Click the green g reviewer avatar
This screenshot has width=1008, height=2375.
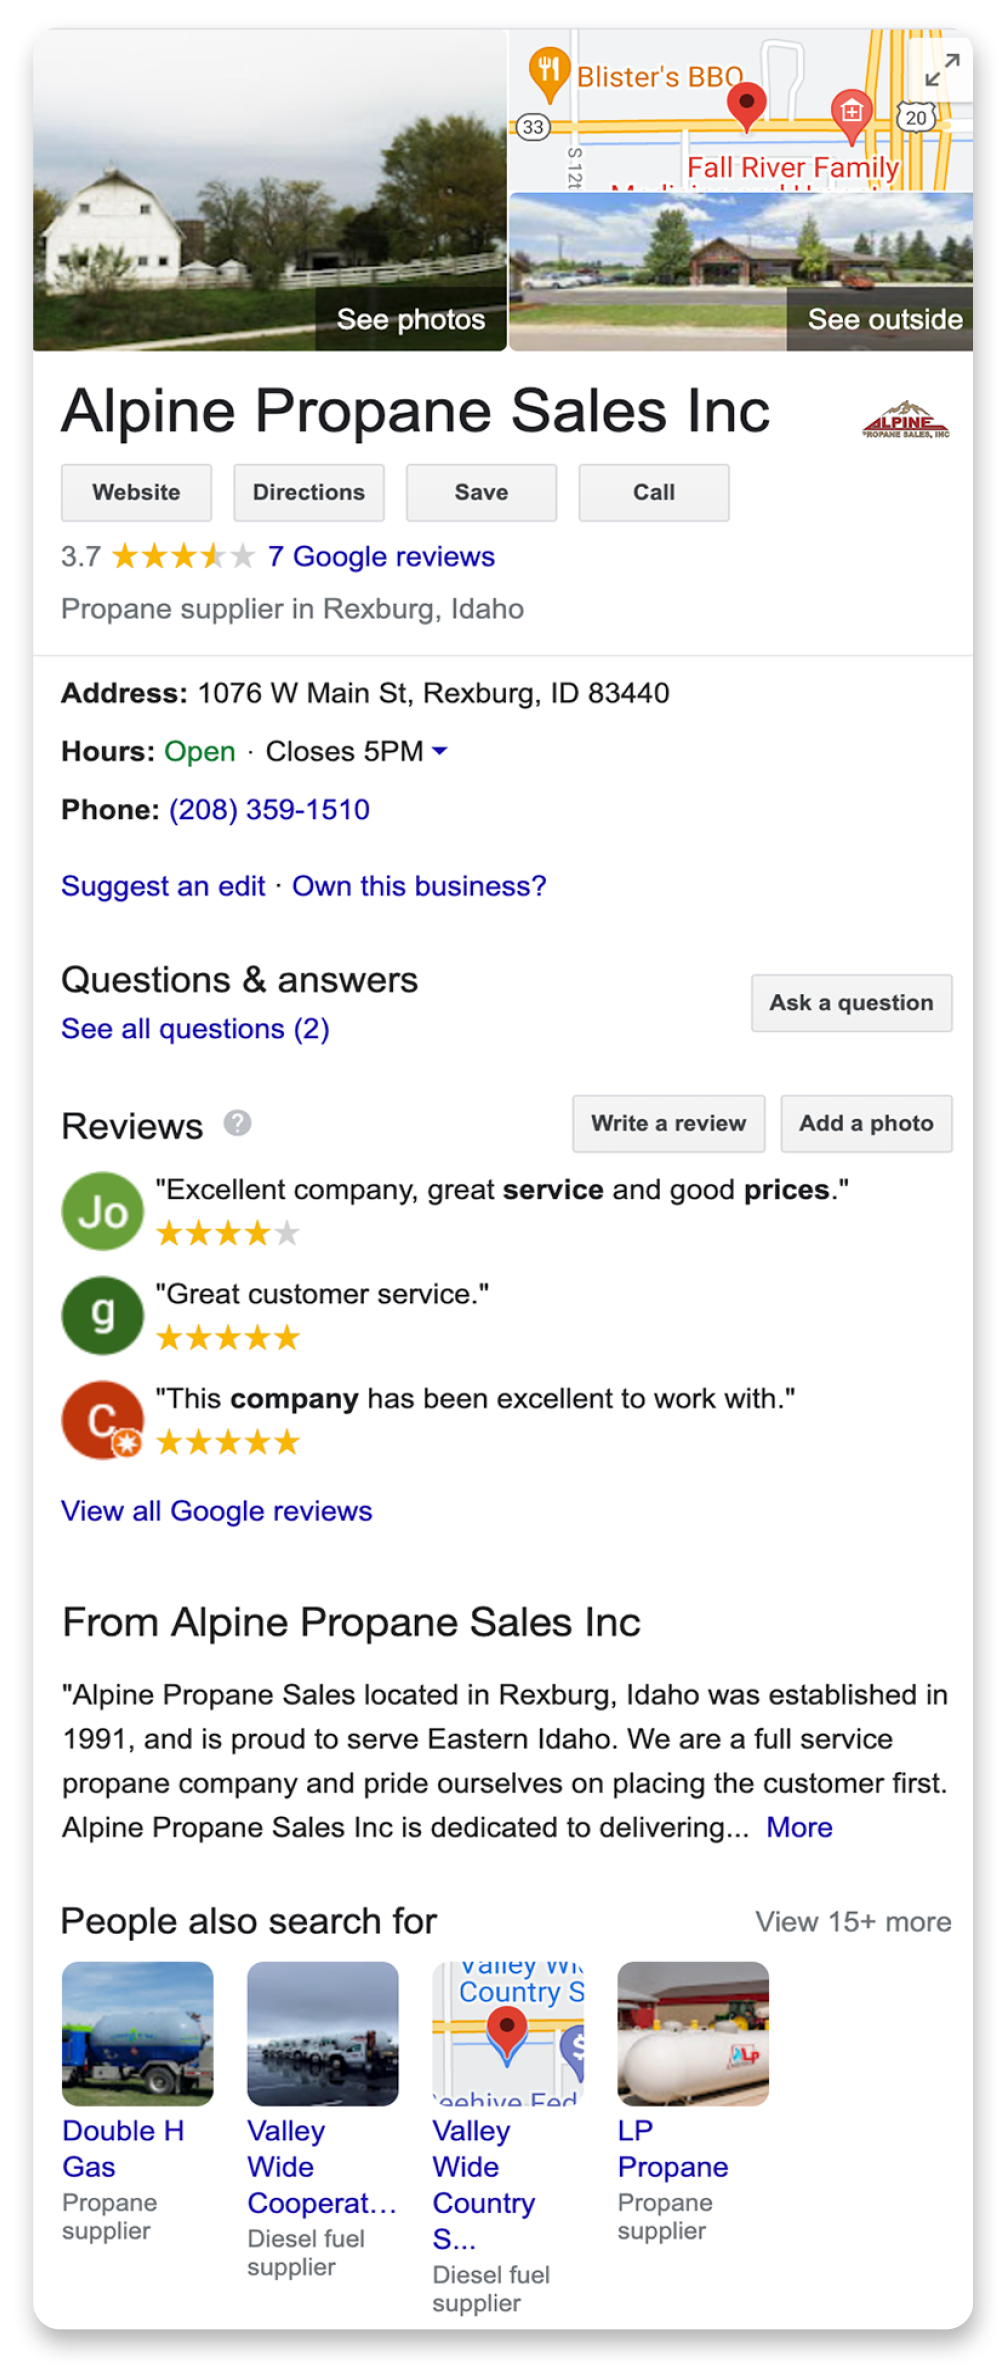pos(102,1315)
